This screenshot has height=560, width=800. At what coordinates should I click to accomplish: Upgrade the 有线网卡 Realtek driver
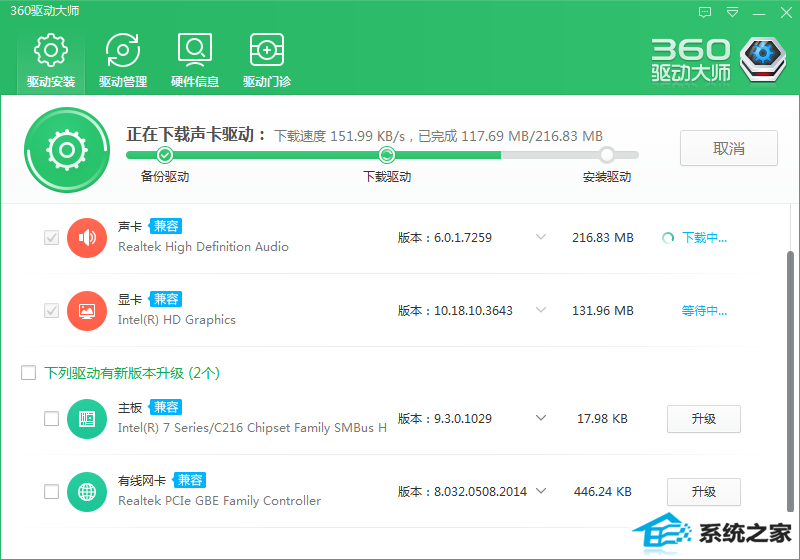coord(704,492)
